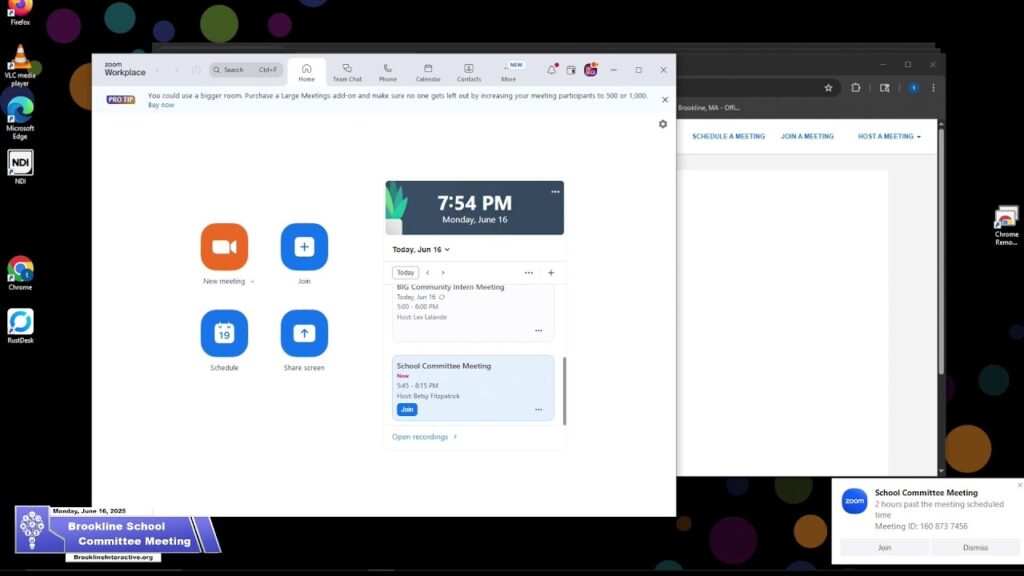Open Zoom settings gear icon
The image size is (1024, 576).
(662, 124)
